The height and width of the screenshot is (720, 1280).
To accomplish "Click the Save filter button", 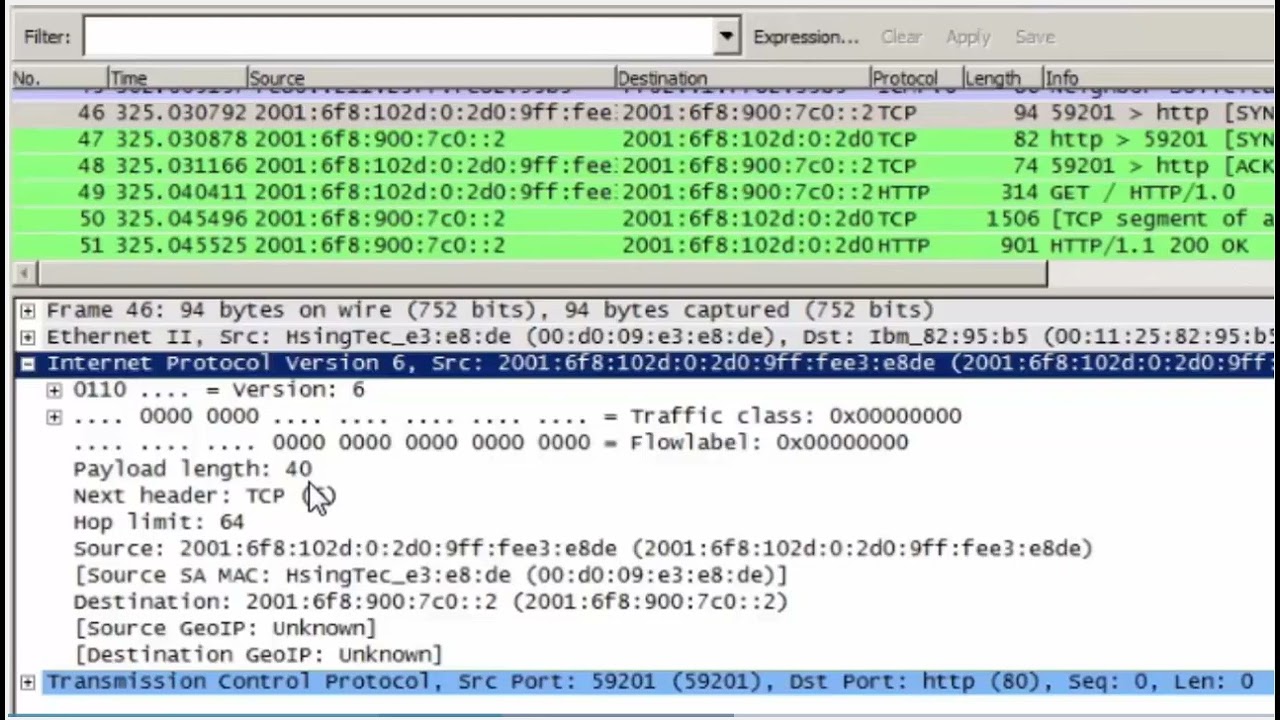I will tap(1034, 37).
